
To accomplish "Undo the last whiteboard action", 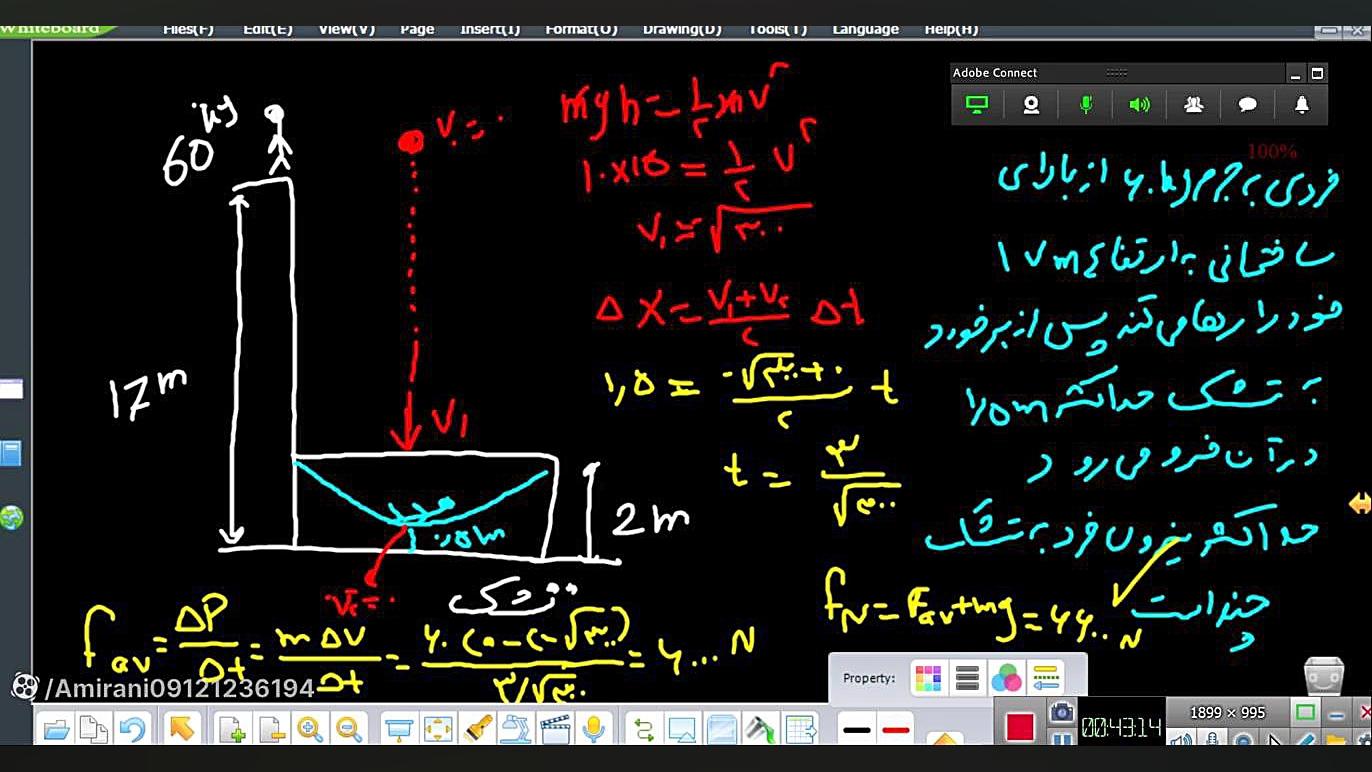I will click(132, 730).
